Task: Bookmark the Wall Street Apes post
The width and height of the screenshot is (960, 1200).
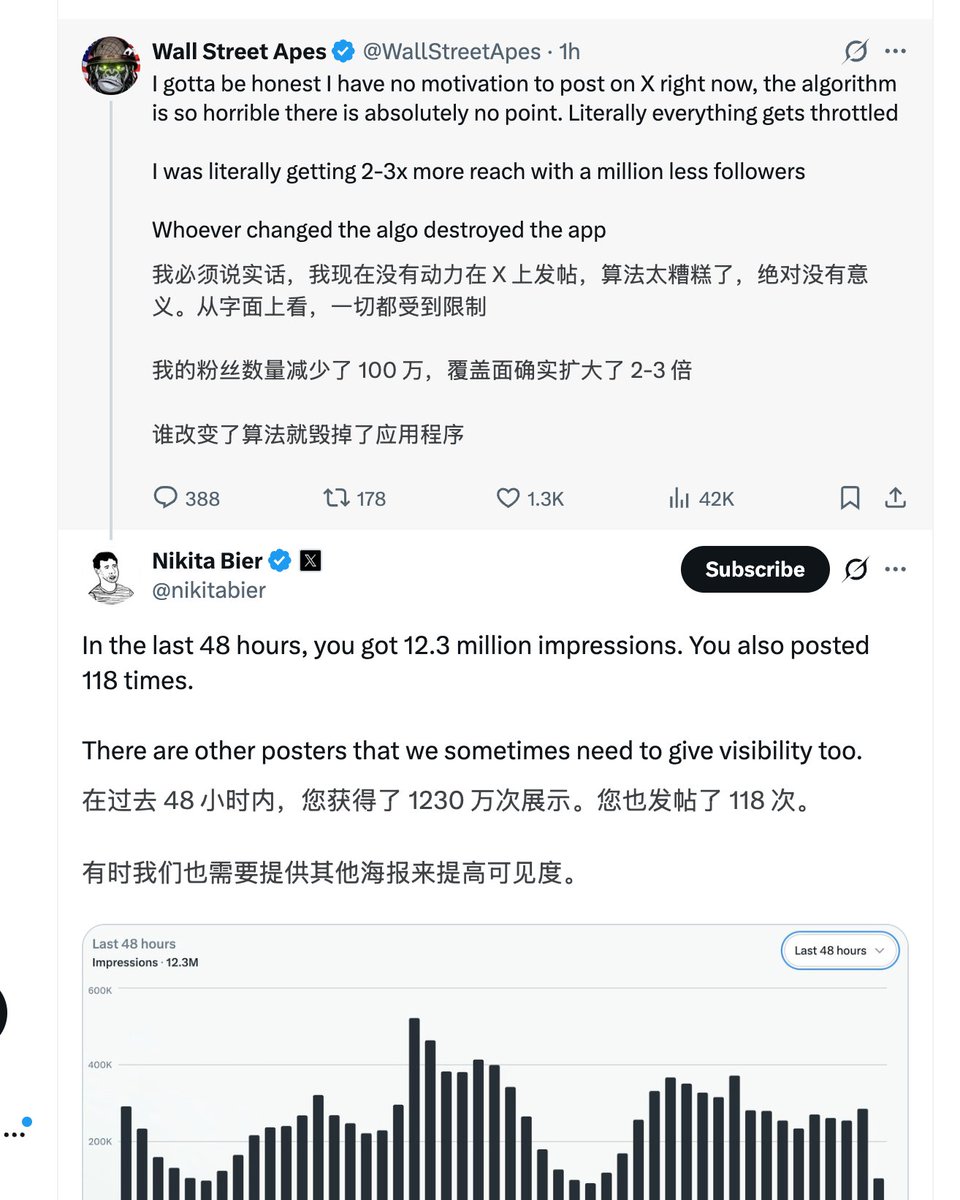Action: pos(850,498)
